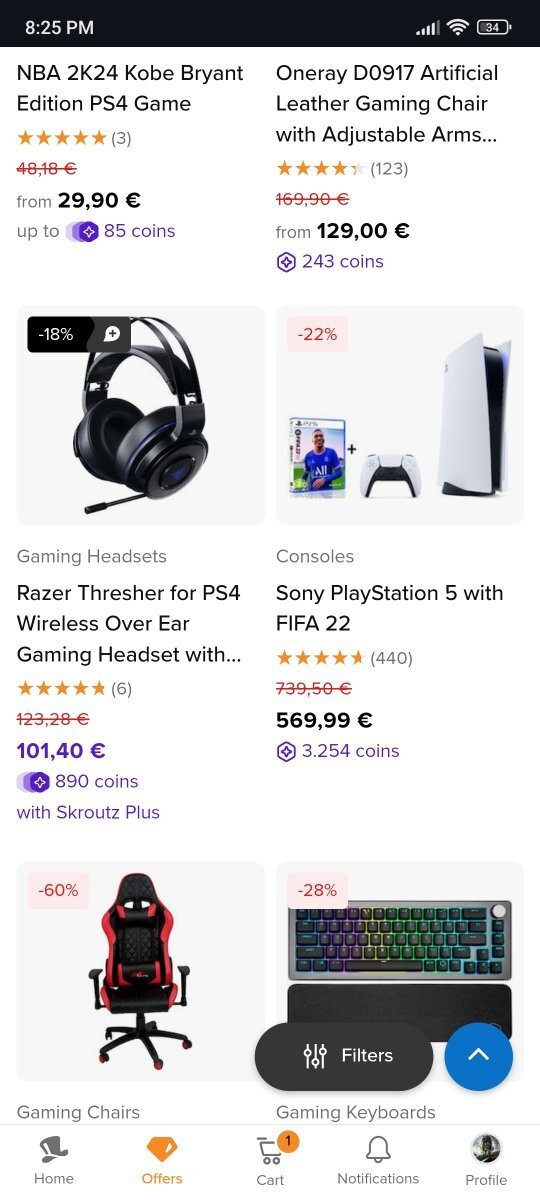Open NBA 2K24 Kobe Bryant Edition title
Screen dimensions: 540x1200
130,88
